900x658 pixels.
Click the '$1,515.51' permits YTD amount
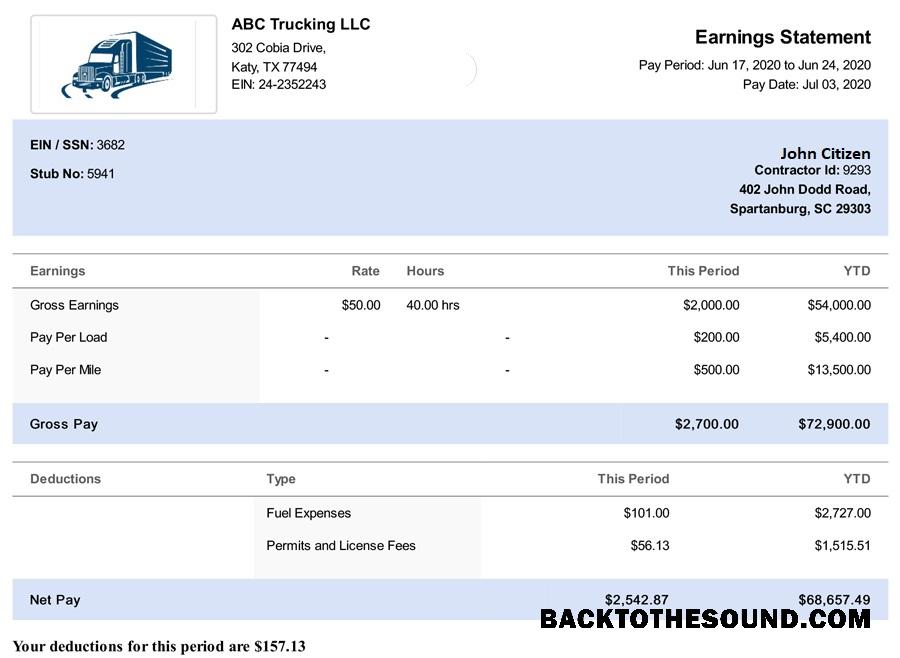coord(843,545)
